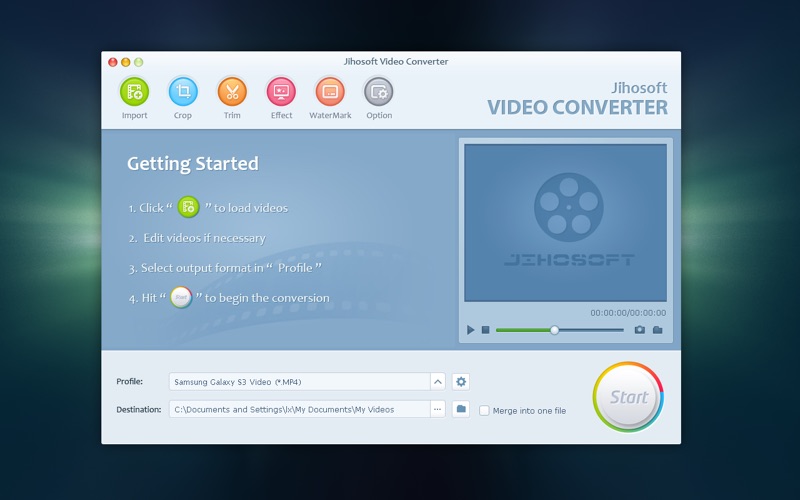Image resolution: width=800 pixels, height=500 pixels.
Task: Minimize window with the yellow button
Action: tap(126, 62)
